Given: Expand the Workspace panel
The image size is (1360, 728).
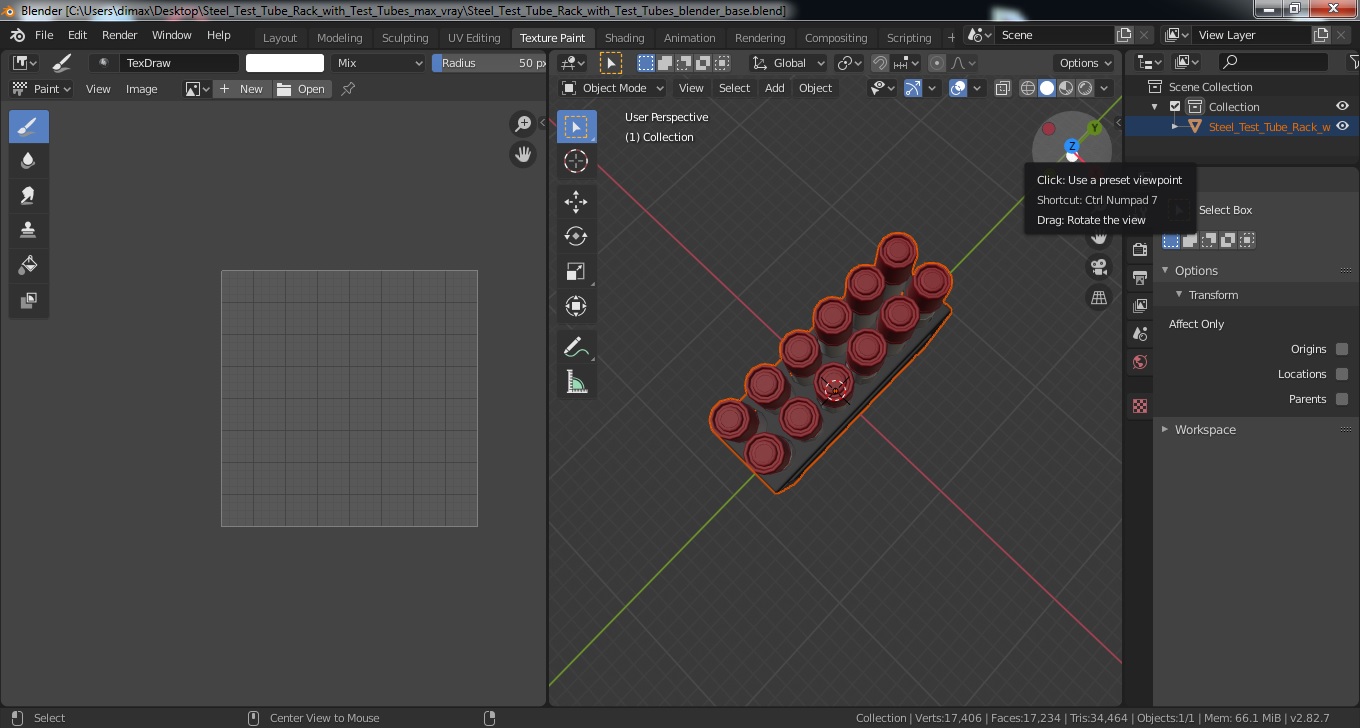Looking at the screenshot, I should pyautogui.click(x=1205, y=429).
